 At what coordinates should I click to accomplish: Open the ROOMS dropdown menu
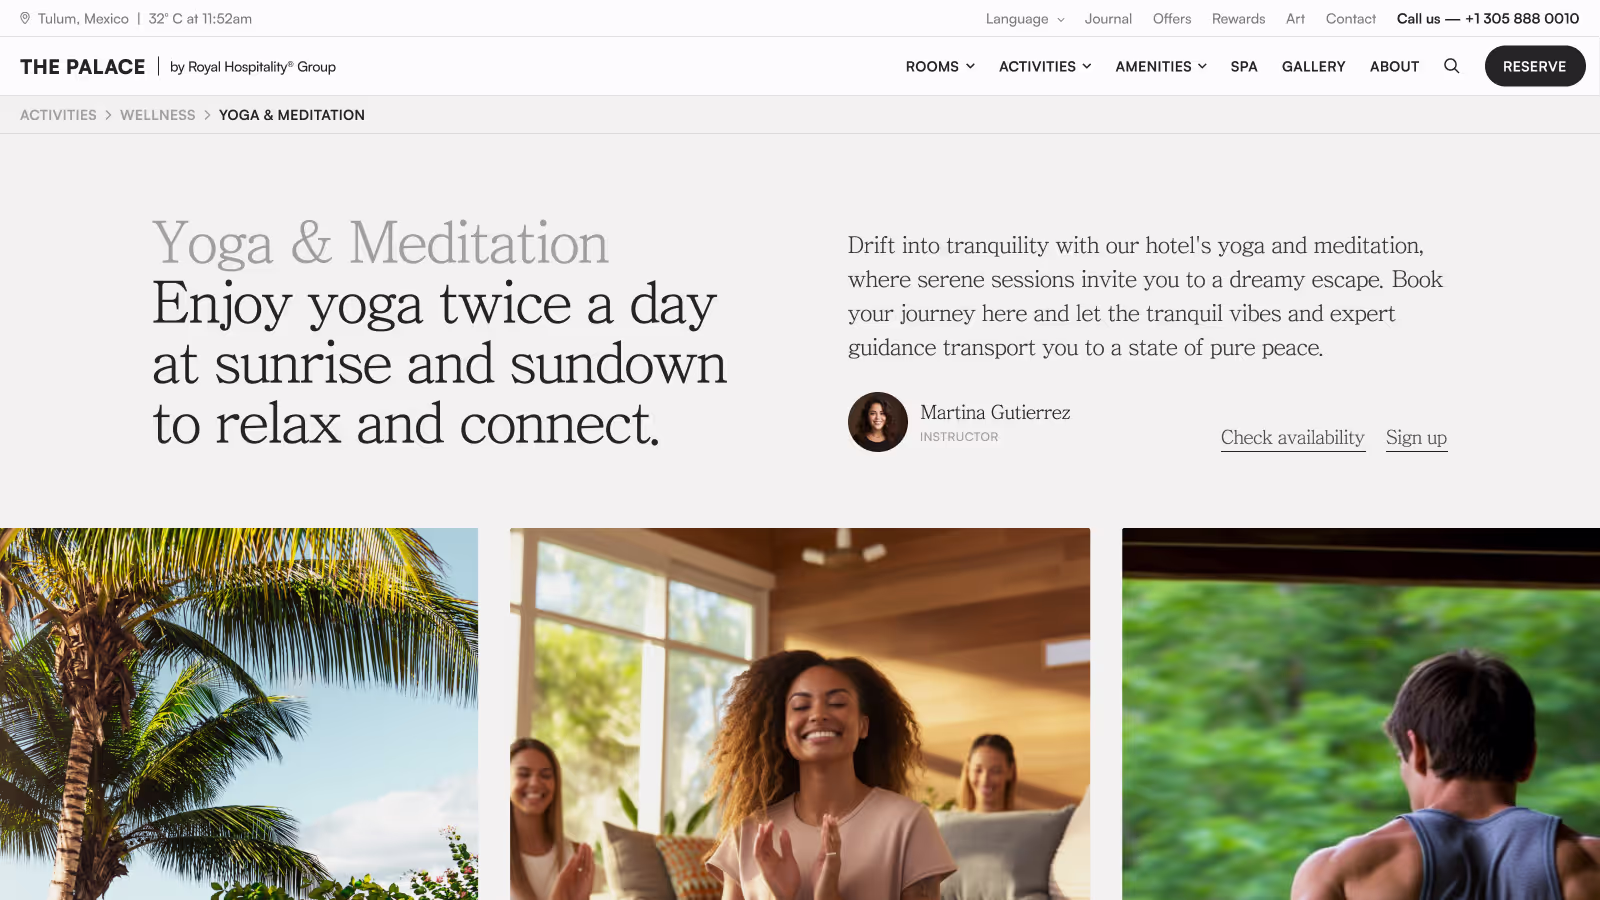point(940,66)
